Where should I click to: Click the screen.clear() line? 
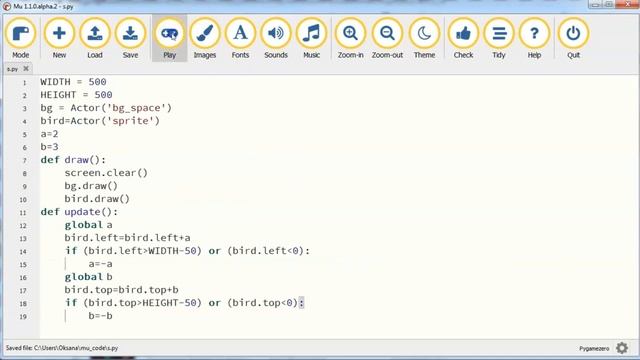pyautogui.click(x=106, y=173)
